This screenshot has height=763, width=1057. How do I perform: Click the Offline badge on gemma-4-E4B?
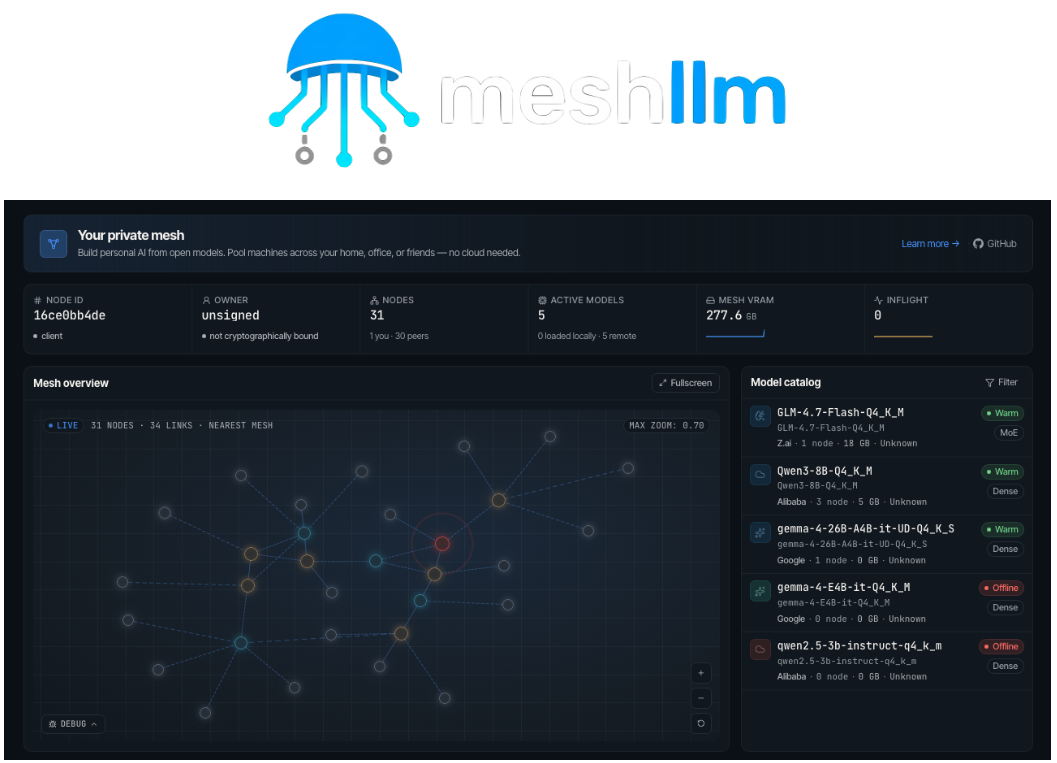coord(1001,588)
